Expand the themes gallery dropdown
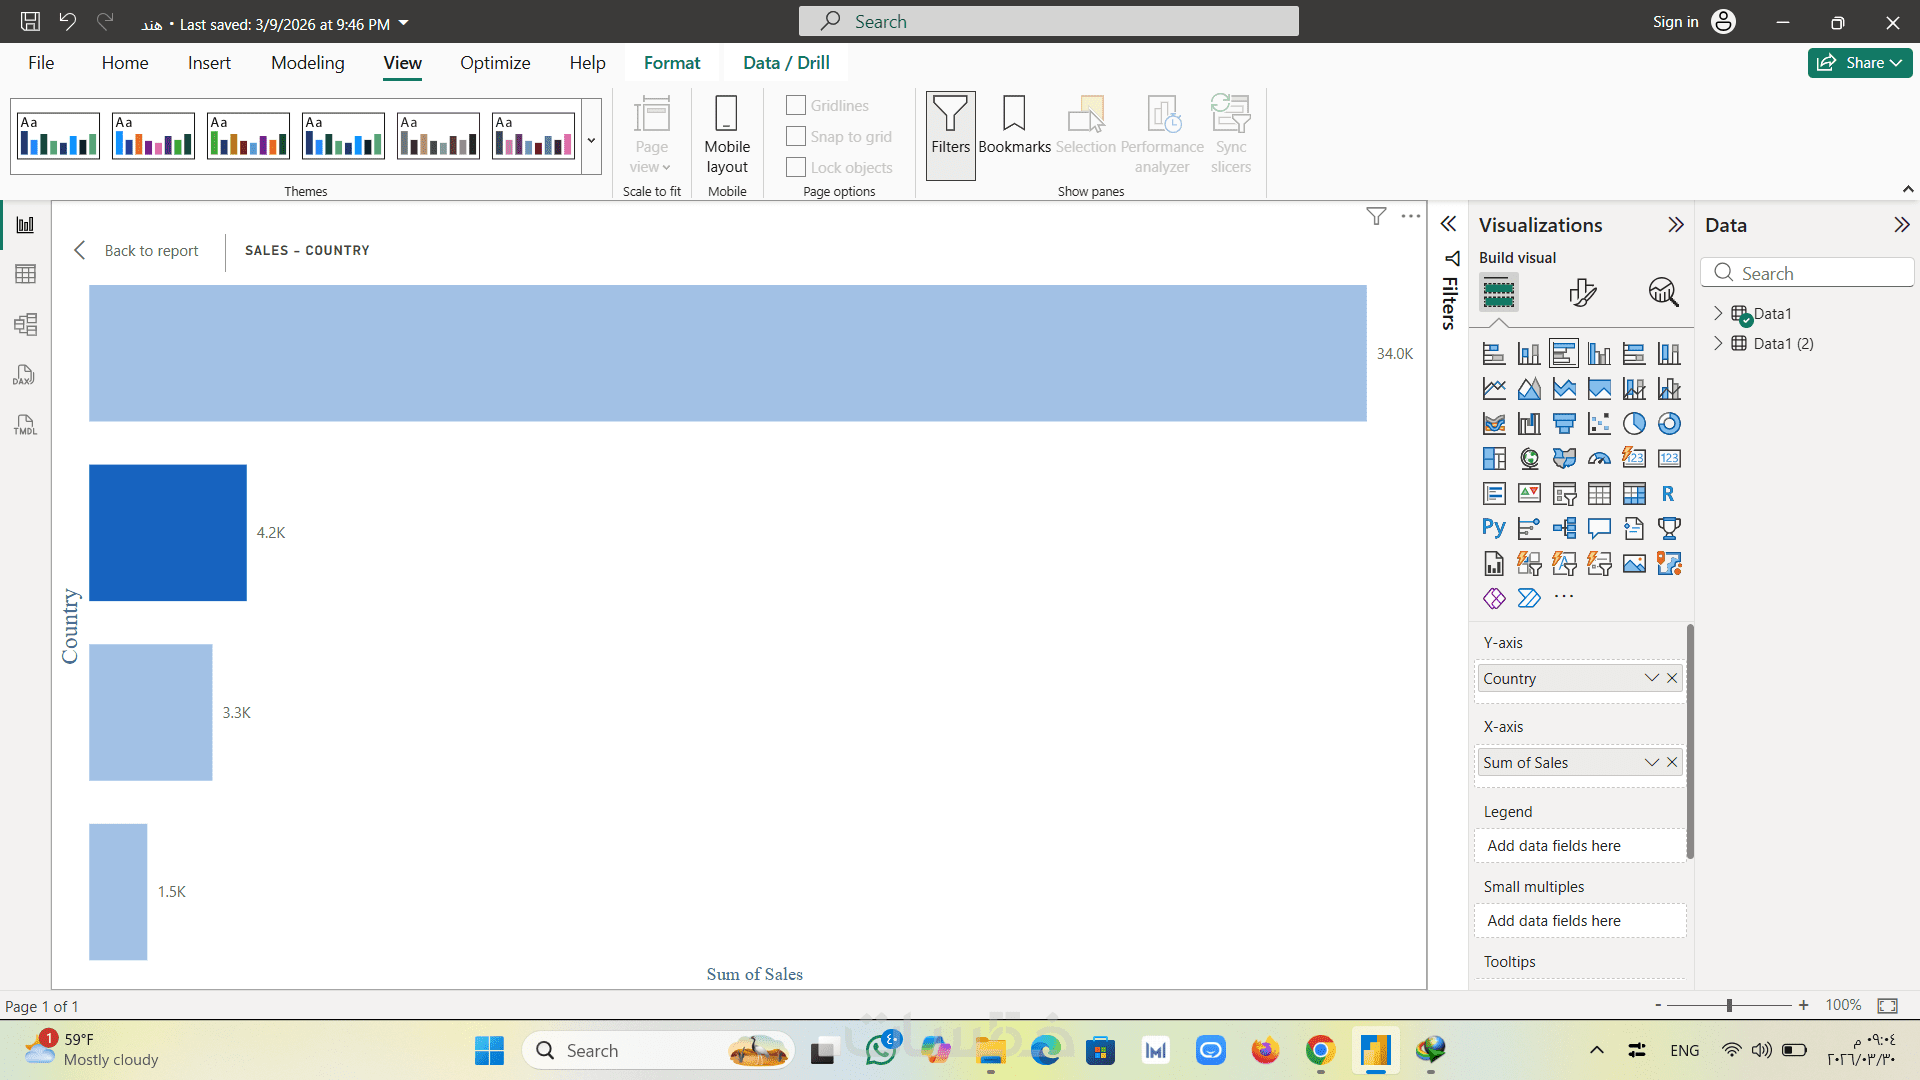The width and height of the screenshot is (1920, 1080). click(591, 140)
